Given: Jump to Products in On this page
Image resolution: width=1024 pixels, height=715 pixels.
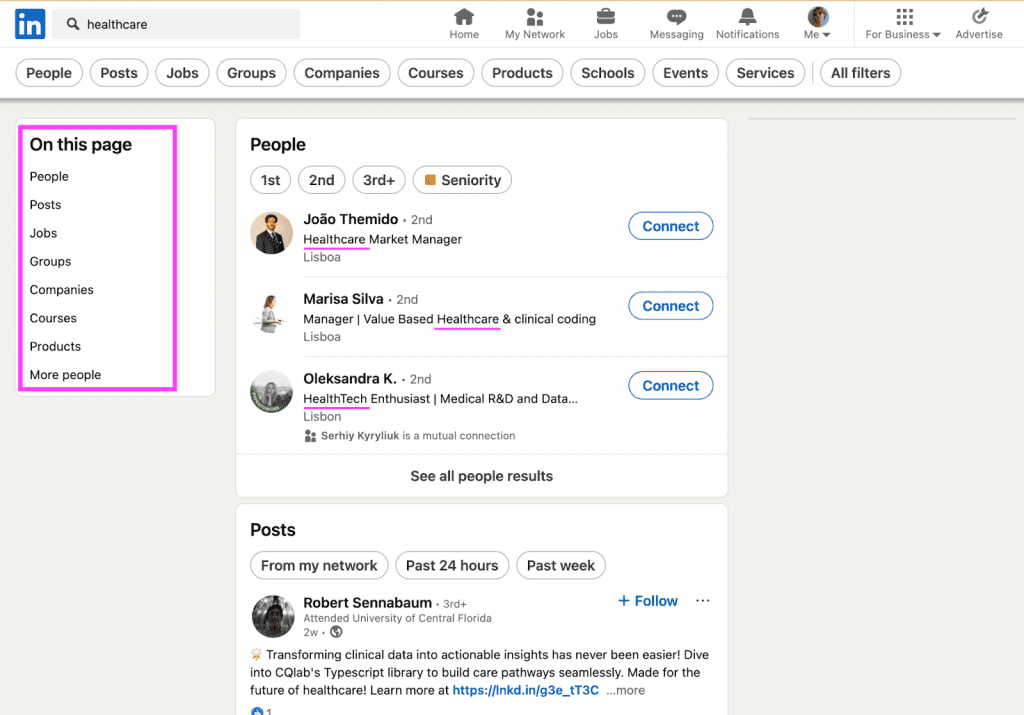Looking at the screenshot, I should pyautogui.click(x=55, y=347).
